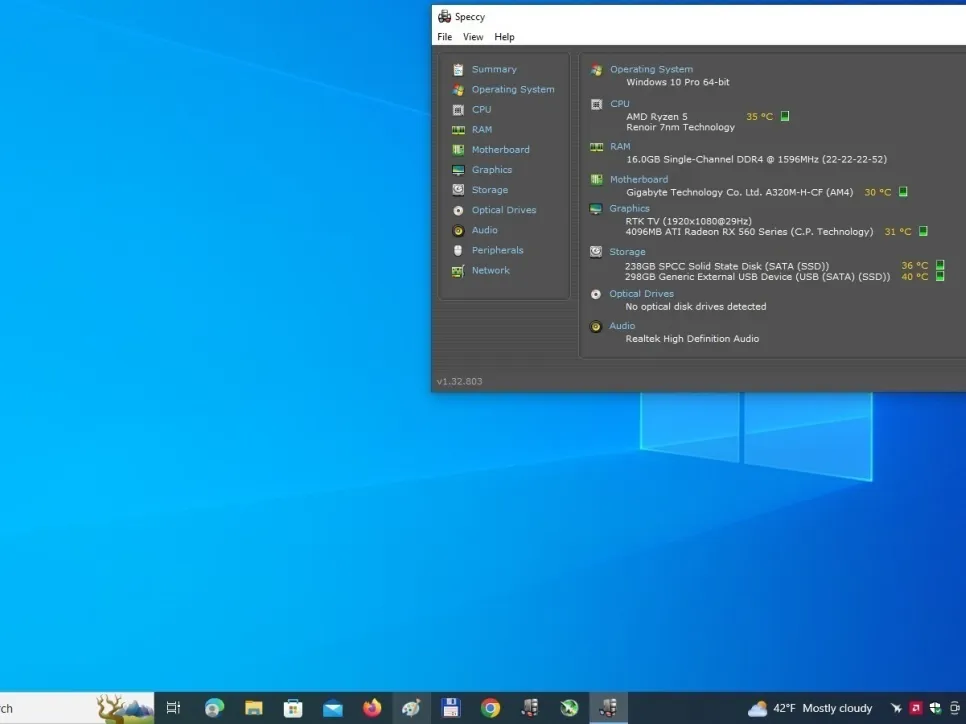
Task: Click the green indicator next to 40 °C
Action: (x=940, y=276)
